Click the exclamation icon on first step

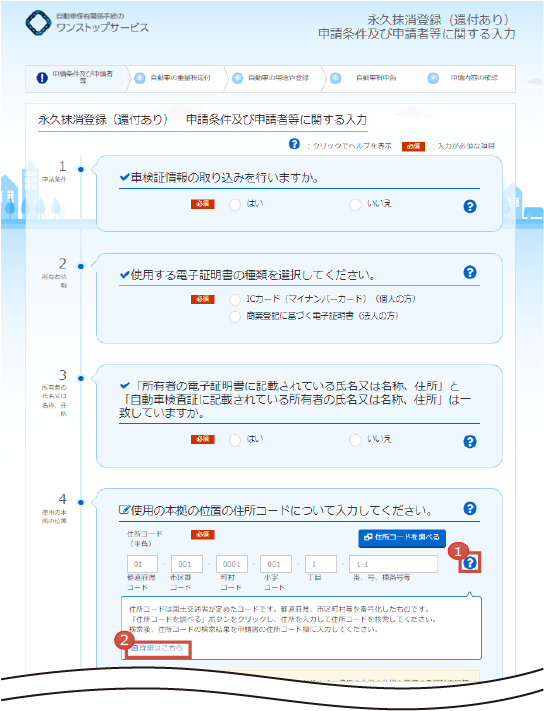point(42,78)
